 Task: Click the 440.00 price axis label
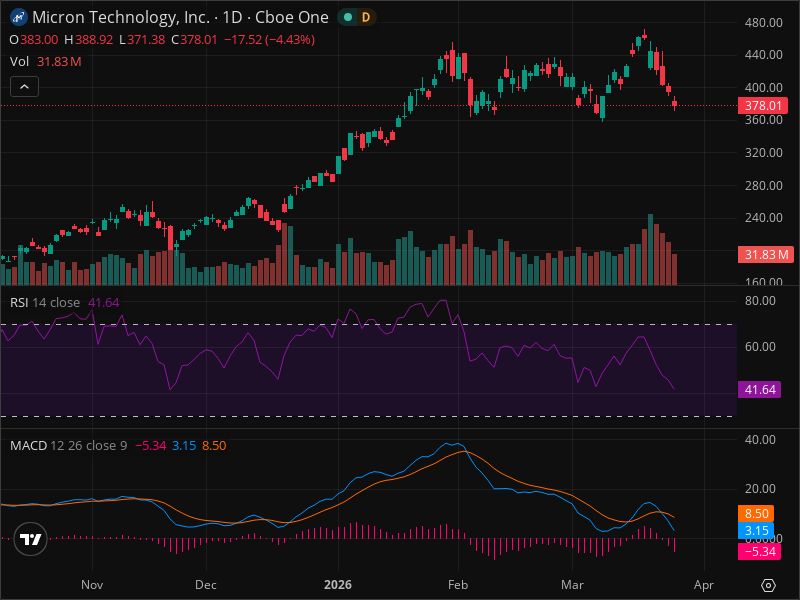tap(763, 55)
